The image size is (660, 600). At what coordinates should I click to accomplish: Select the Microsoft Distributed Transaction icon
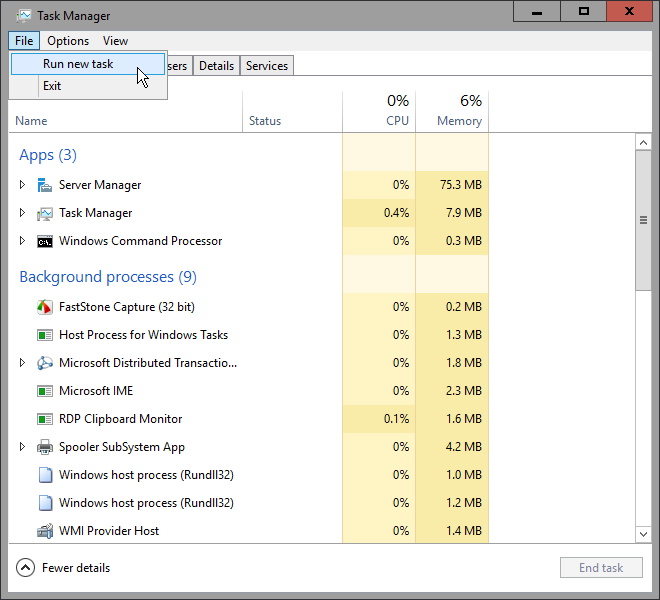pyautogui.click(x=45, y=363)
